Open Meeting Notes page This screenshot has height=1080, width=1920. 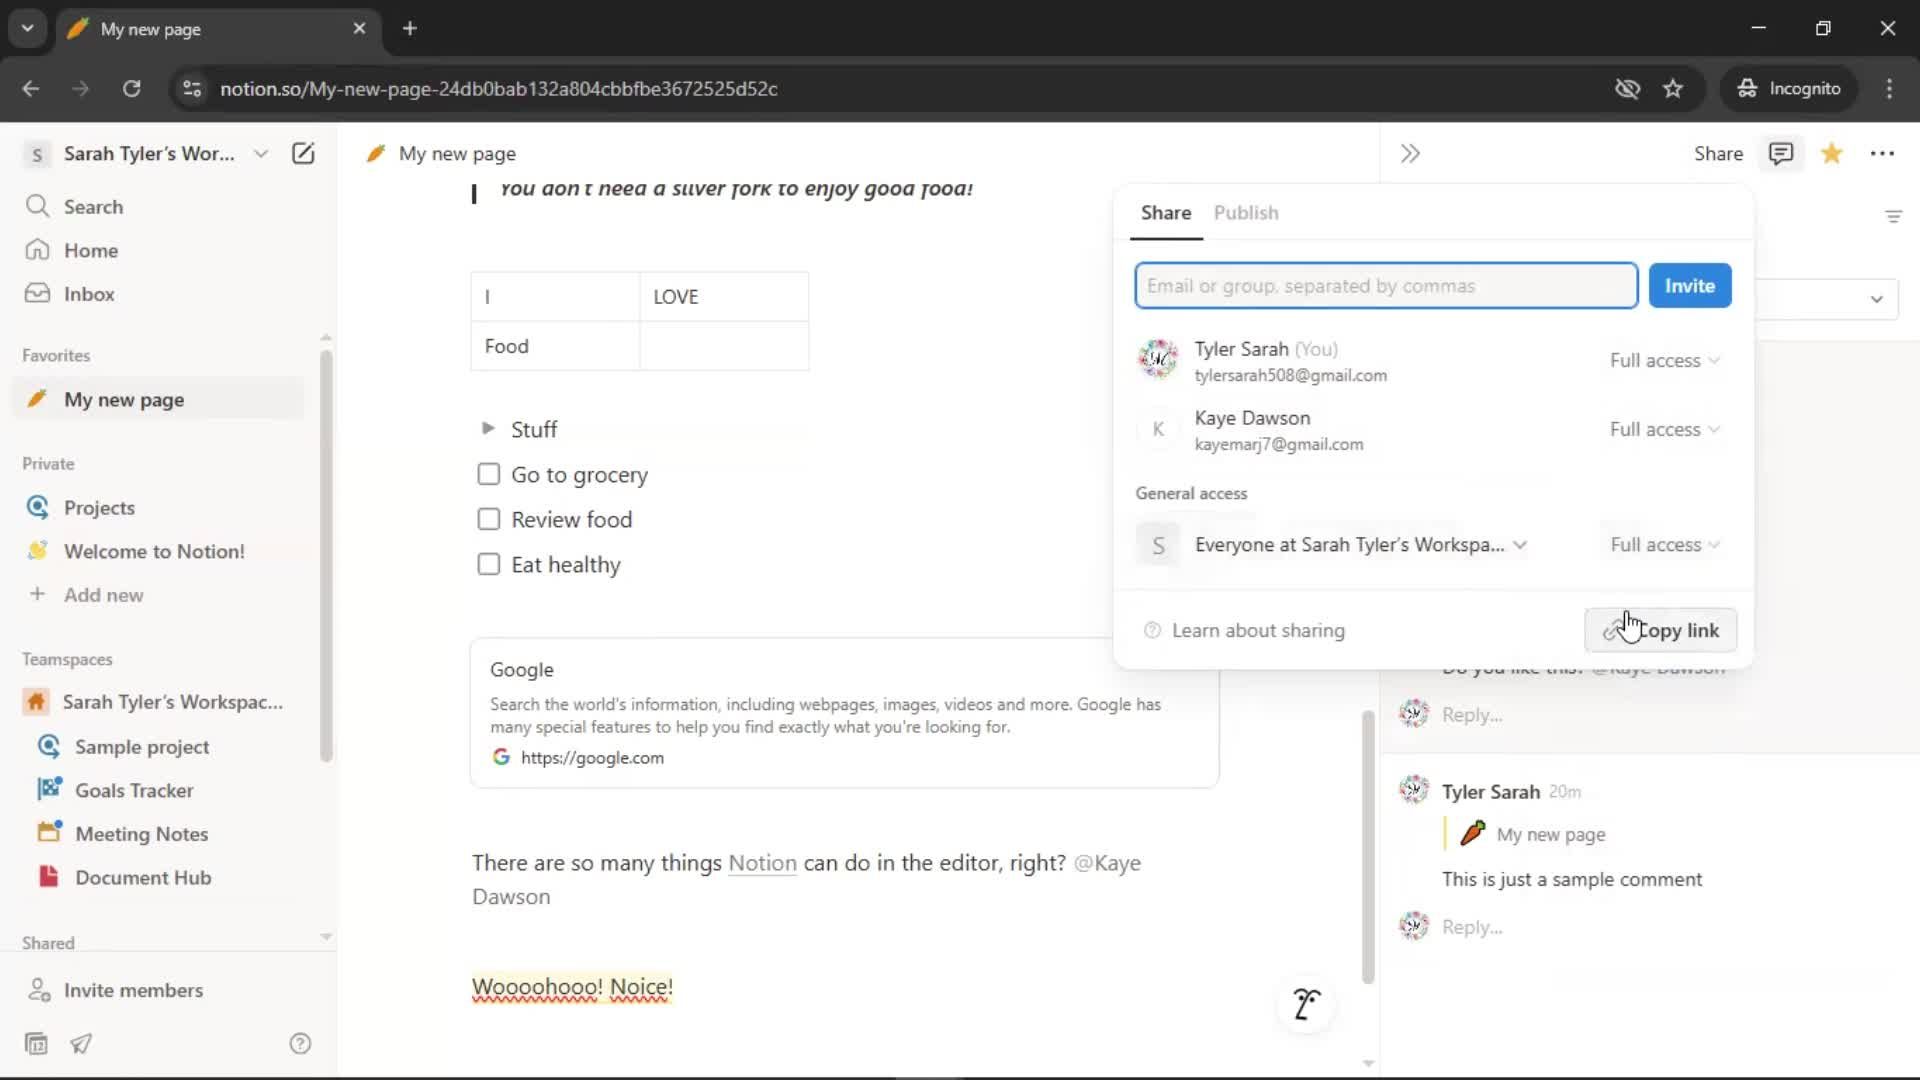pyautogui.click(x=141, y=834)
